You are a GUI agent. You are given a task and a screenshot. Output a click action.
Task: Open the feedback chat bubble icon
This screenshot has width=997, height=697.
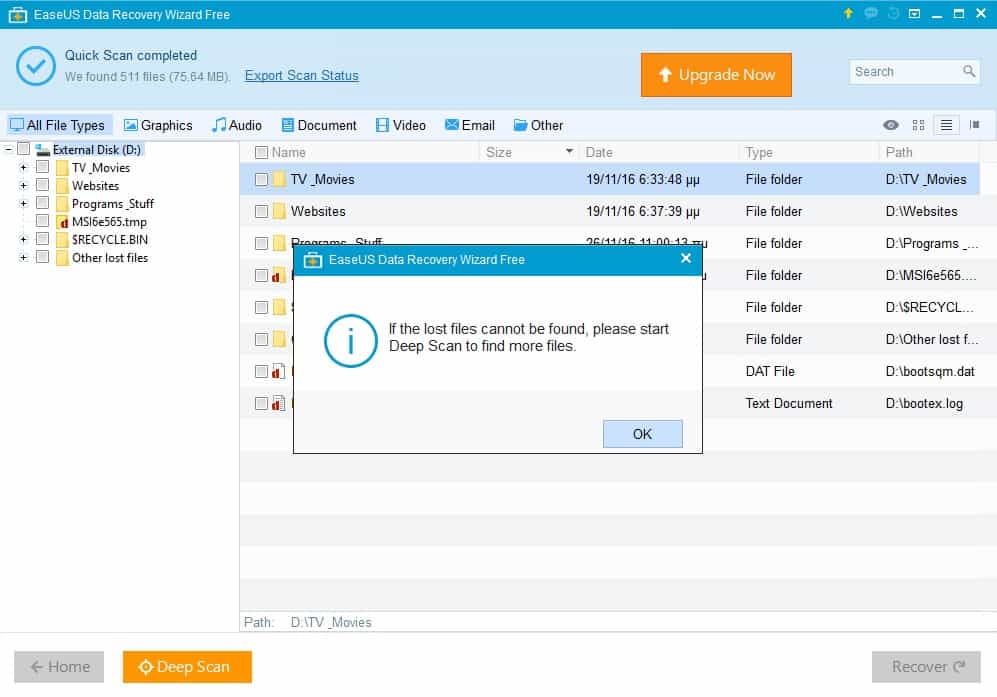(x=870, y=13)
